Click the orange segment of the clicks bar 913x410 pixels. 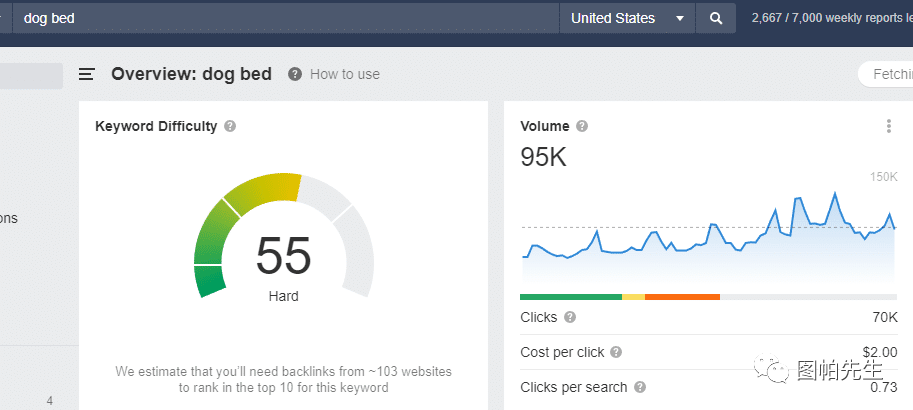point(682,297)
